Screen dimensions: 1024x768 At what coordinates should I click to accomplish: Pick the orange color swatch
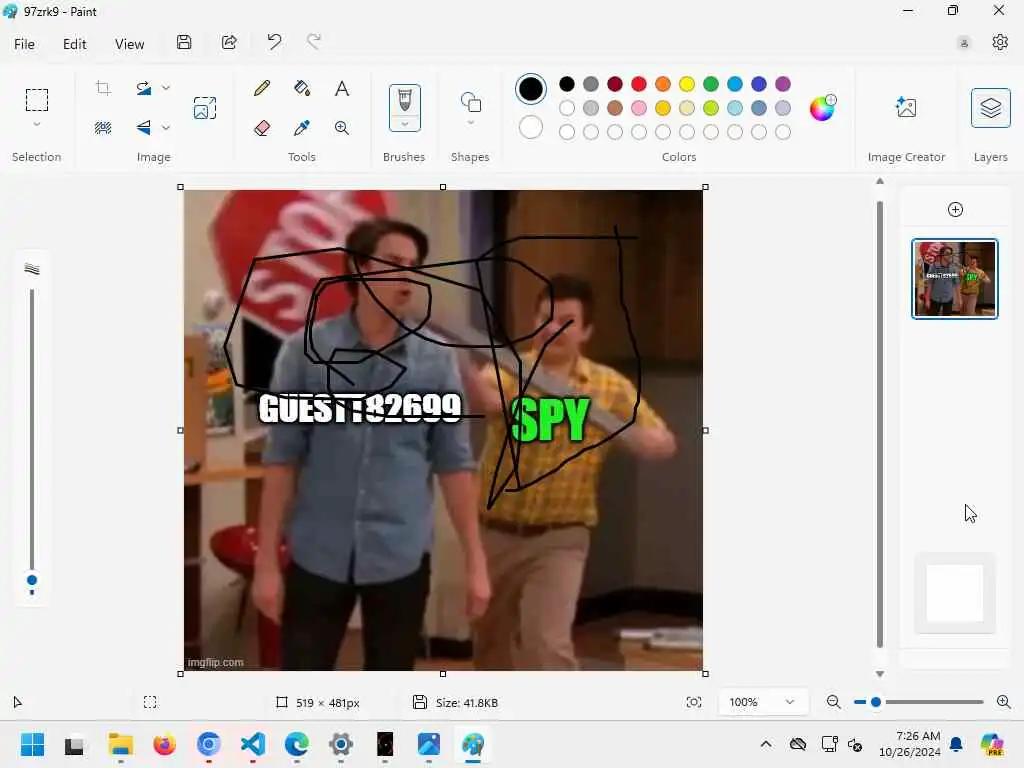pos(663,84)
